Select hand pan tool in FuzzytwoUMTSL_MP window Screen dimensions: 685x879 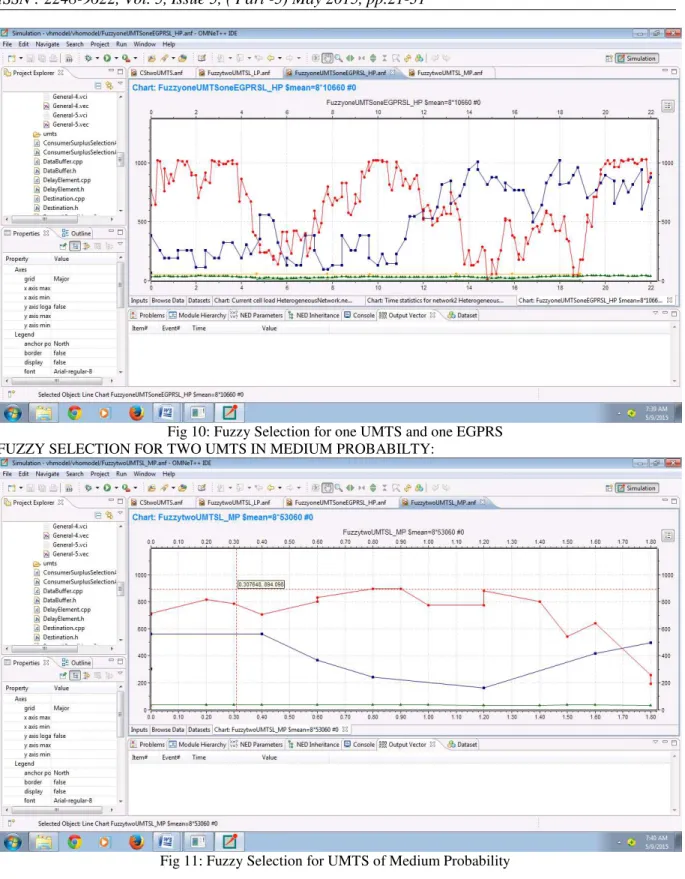327,488
